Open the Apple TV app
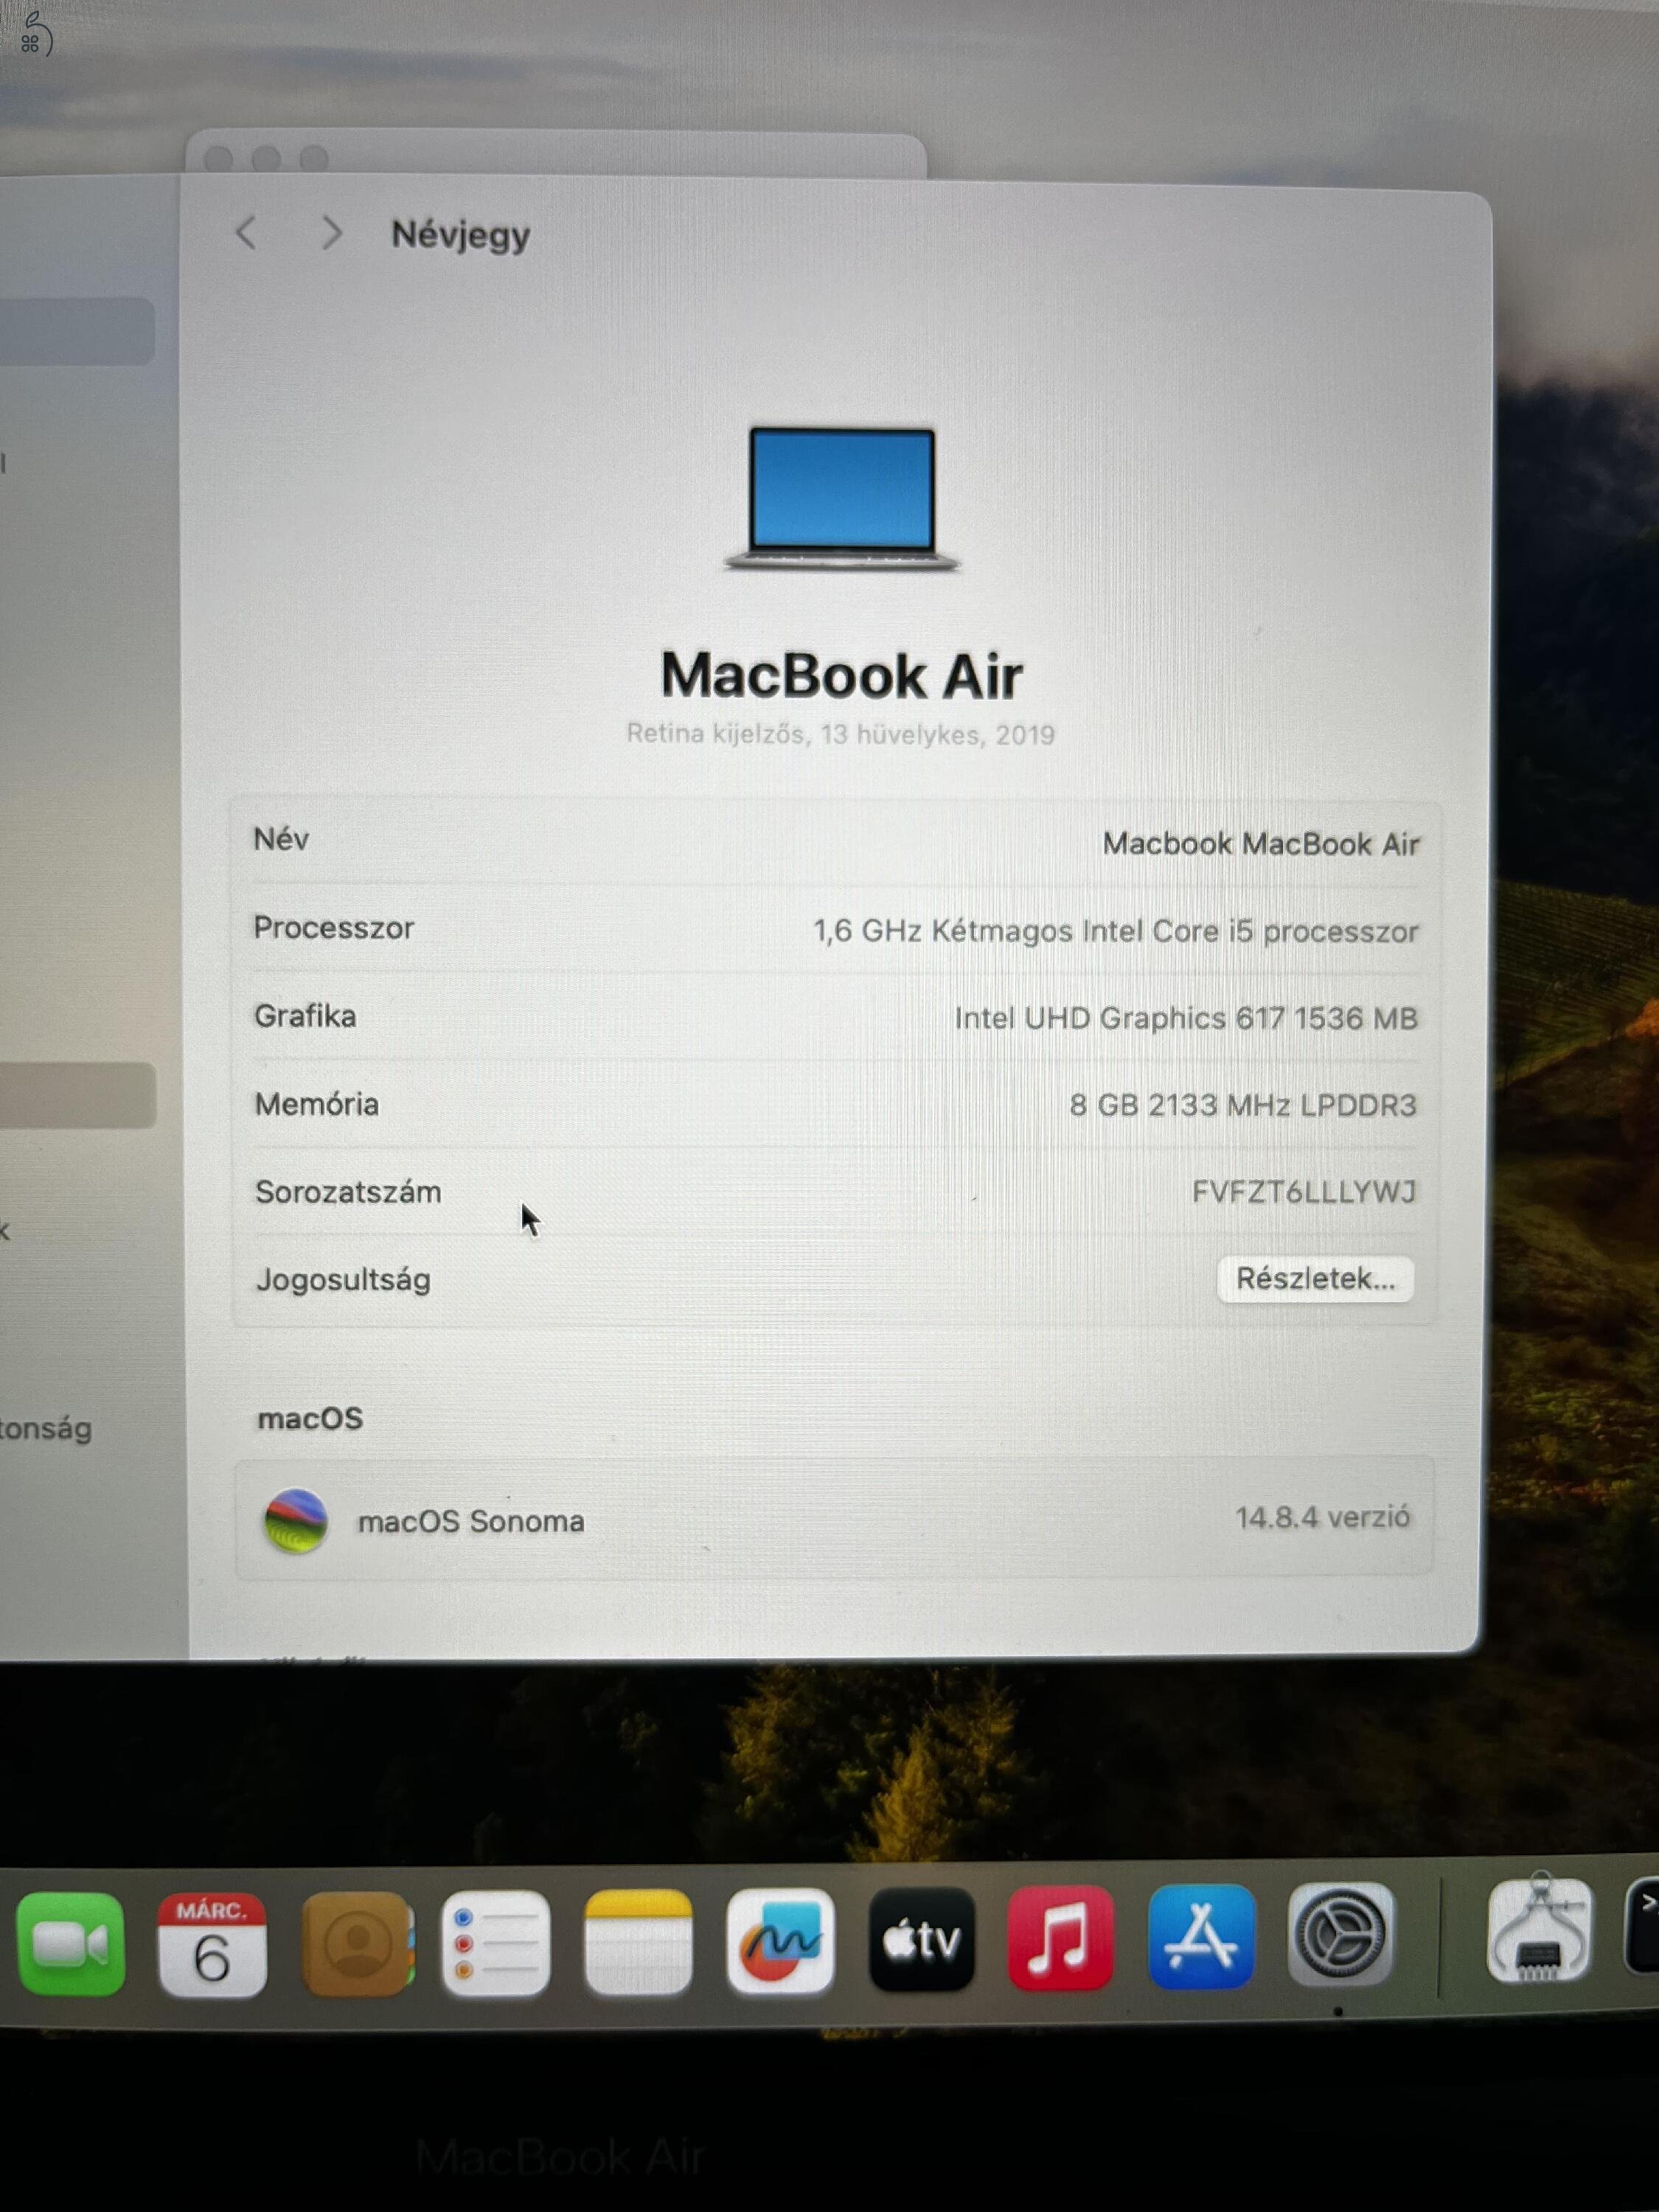 (923, 1938)
